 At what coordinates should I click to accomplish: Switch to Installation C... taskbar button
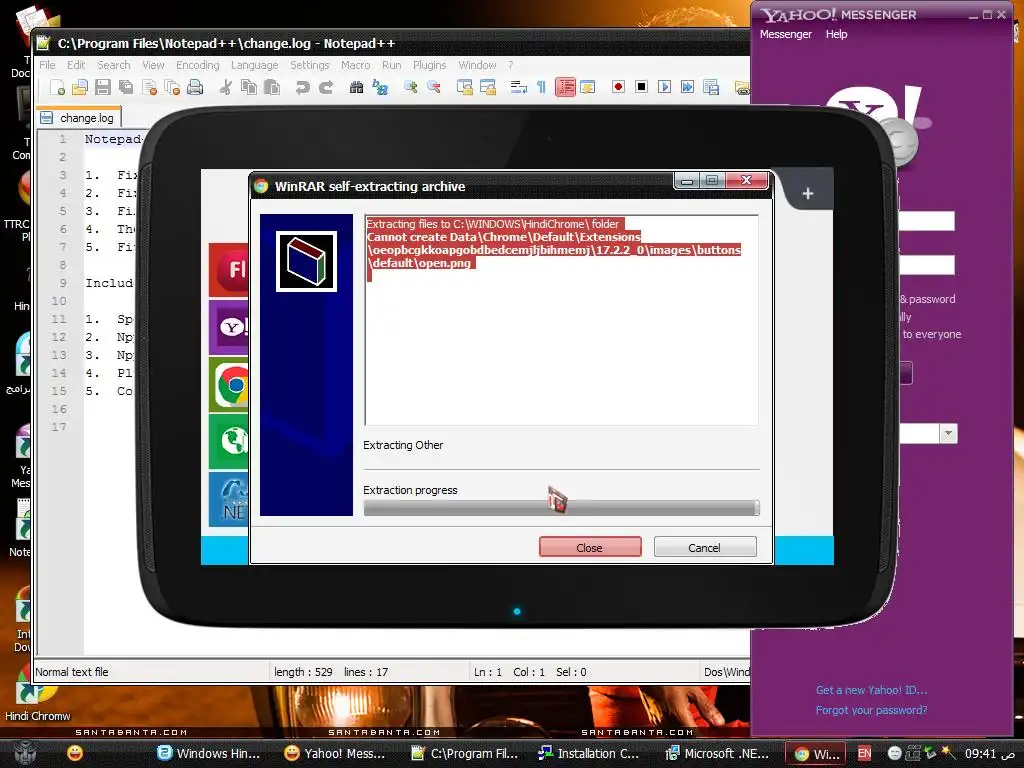click(588, 754)
